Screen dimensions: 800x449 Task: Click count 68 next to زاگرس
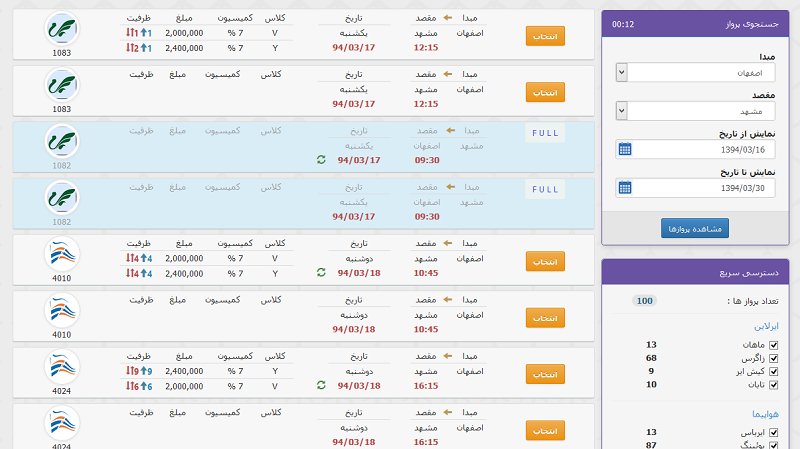coord(651,358)
